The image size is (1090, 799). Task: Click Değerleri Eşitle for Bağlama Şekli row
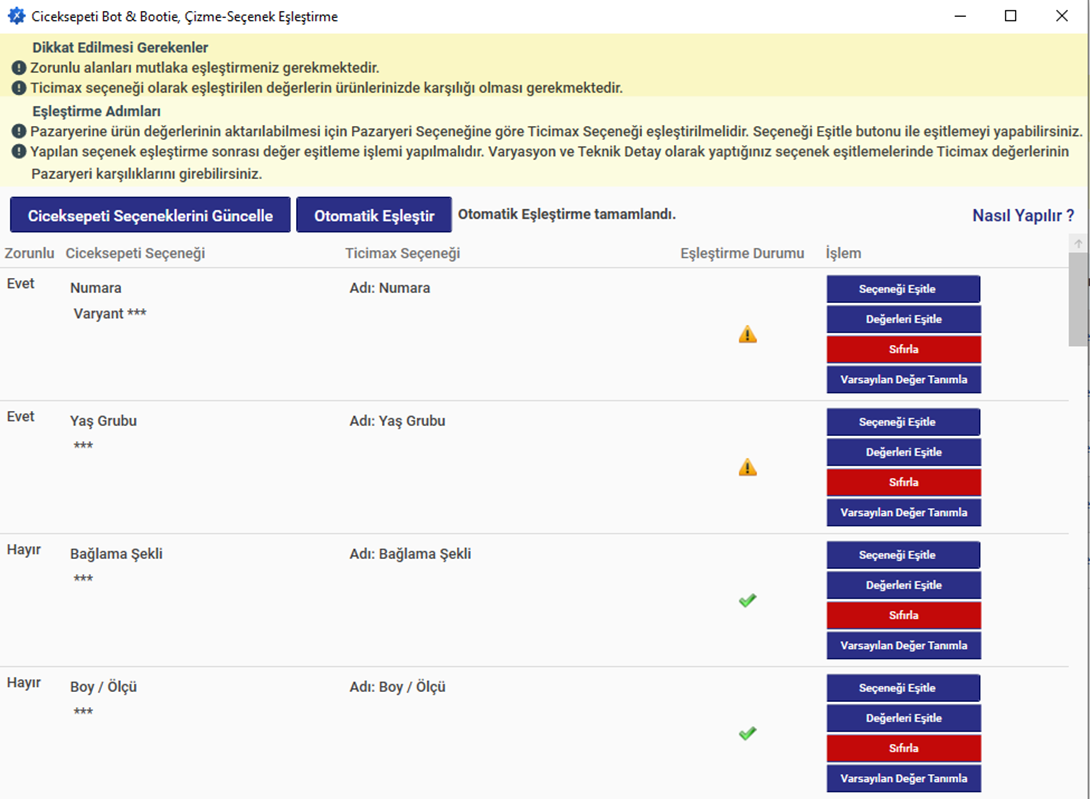(x=903, y=585)
